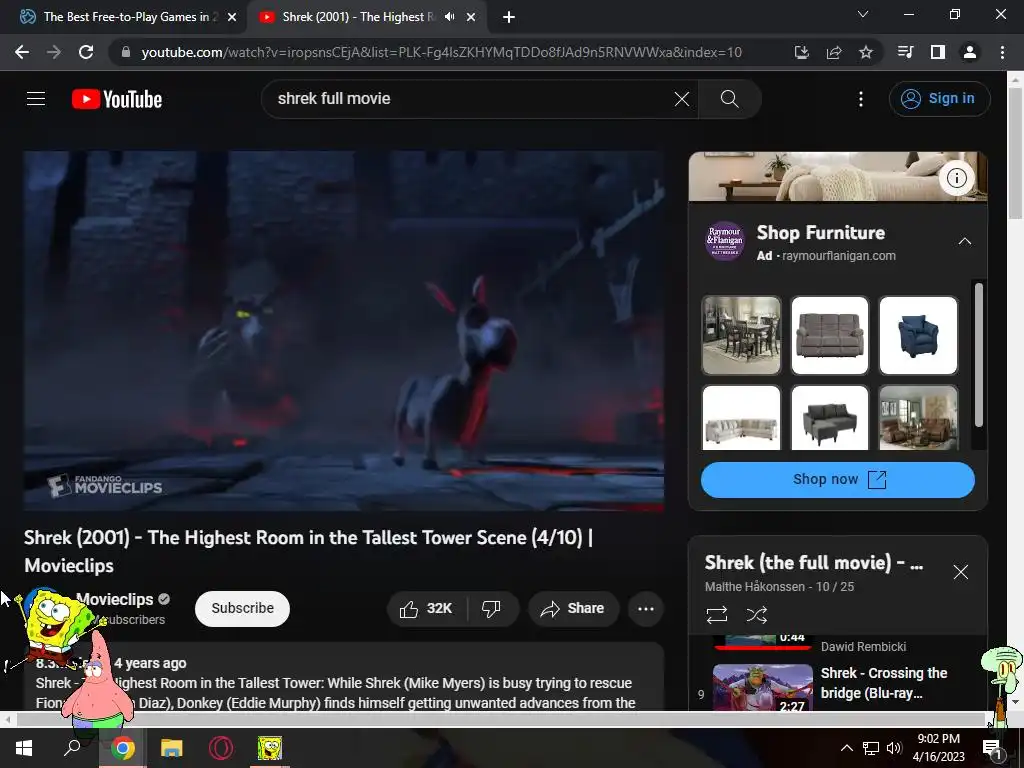Viewport: 1024px width, 768px height.
Task: Open more actions ellipsis under video
Action: click(646, 609)
